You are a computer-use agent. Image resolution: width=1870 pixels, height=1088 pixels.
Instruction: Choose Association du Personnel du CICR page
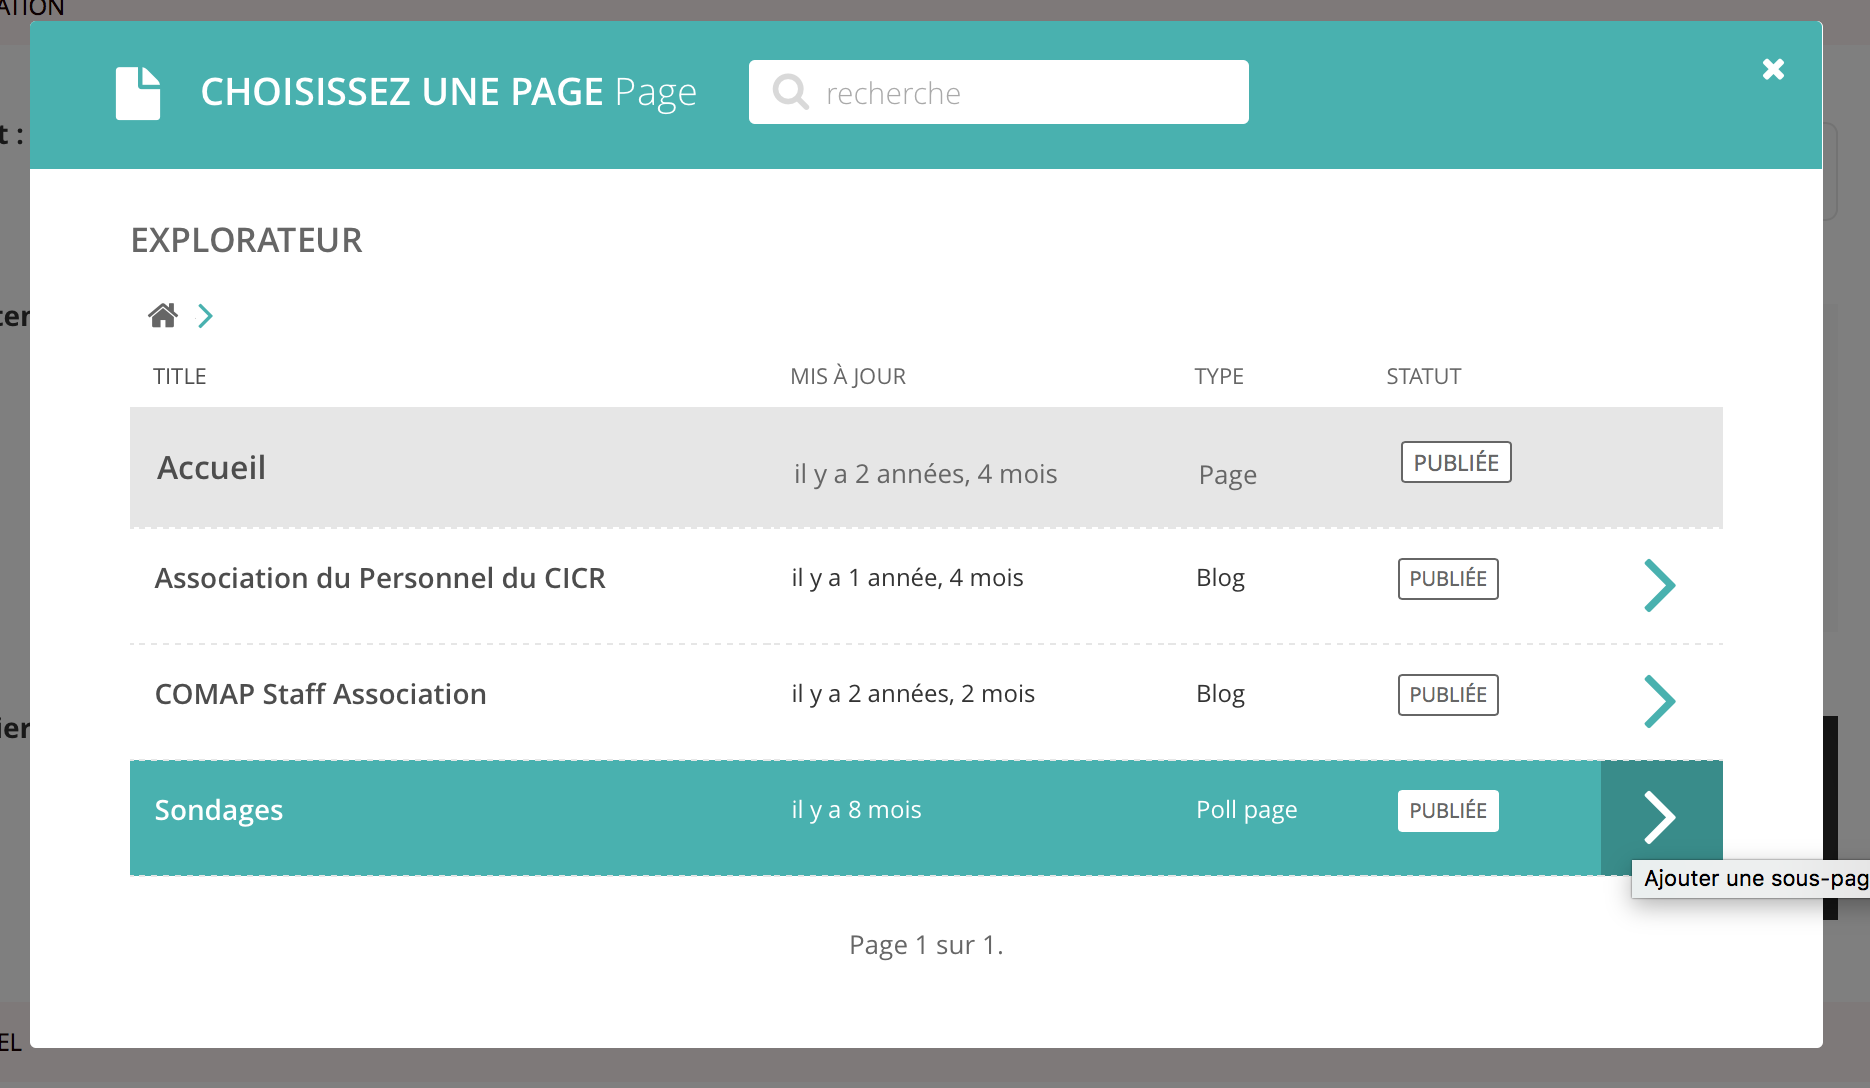(x=380, y=579)
